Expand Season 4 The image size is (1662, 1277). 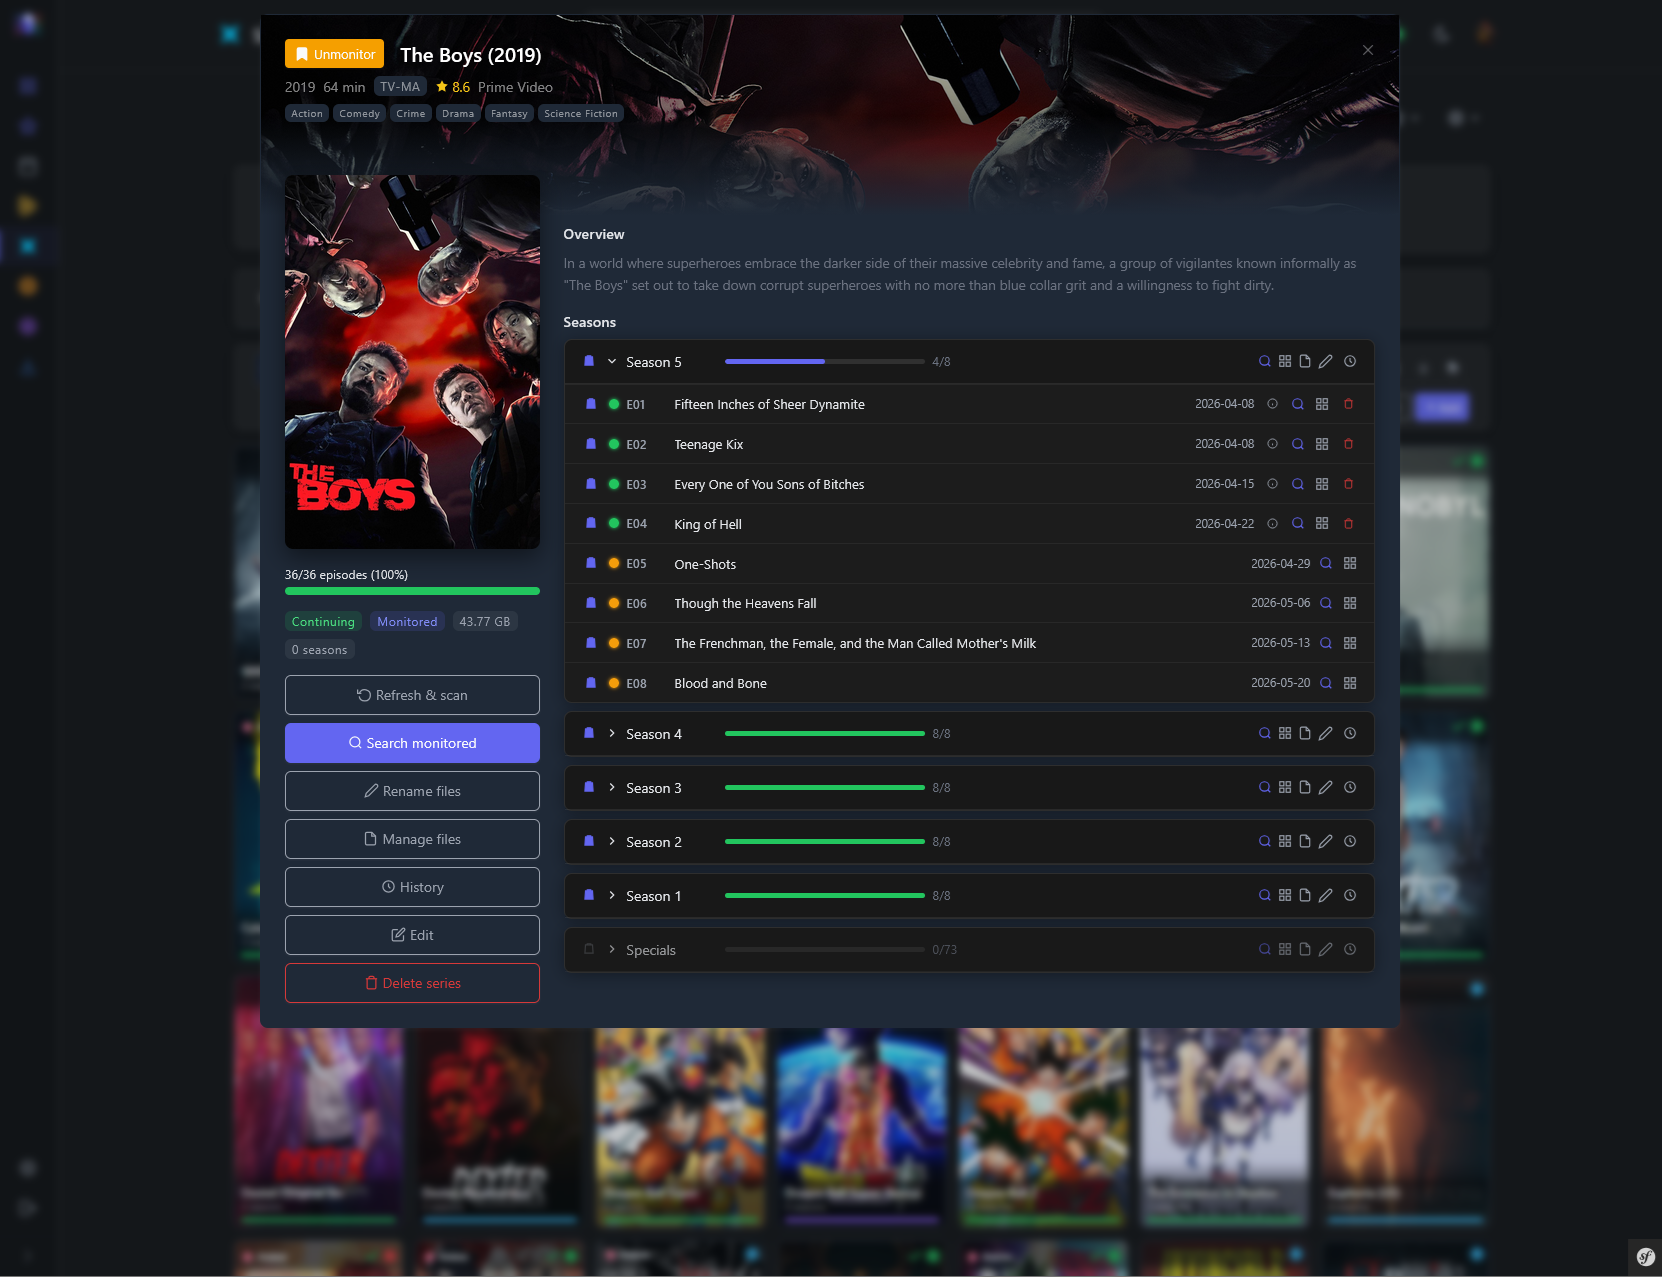point(612,733)
